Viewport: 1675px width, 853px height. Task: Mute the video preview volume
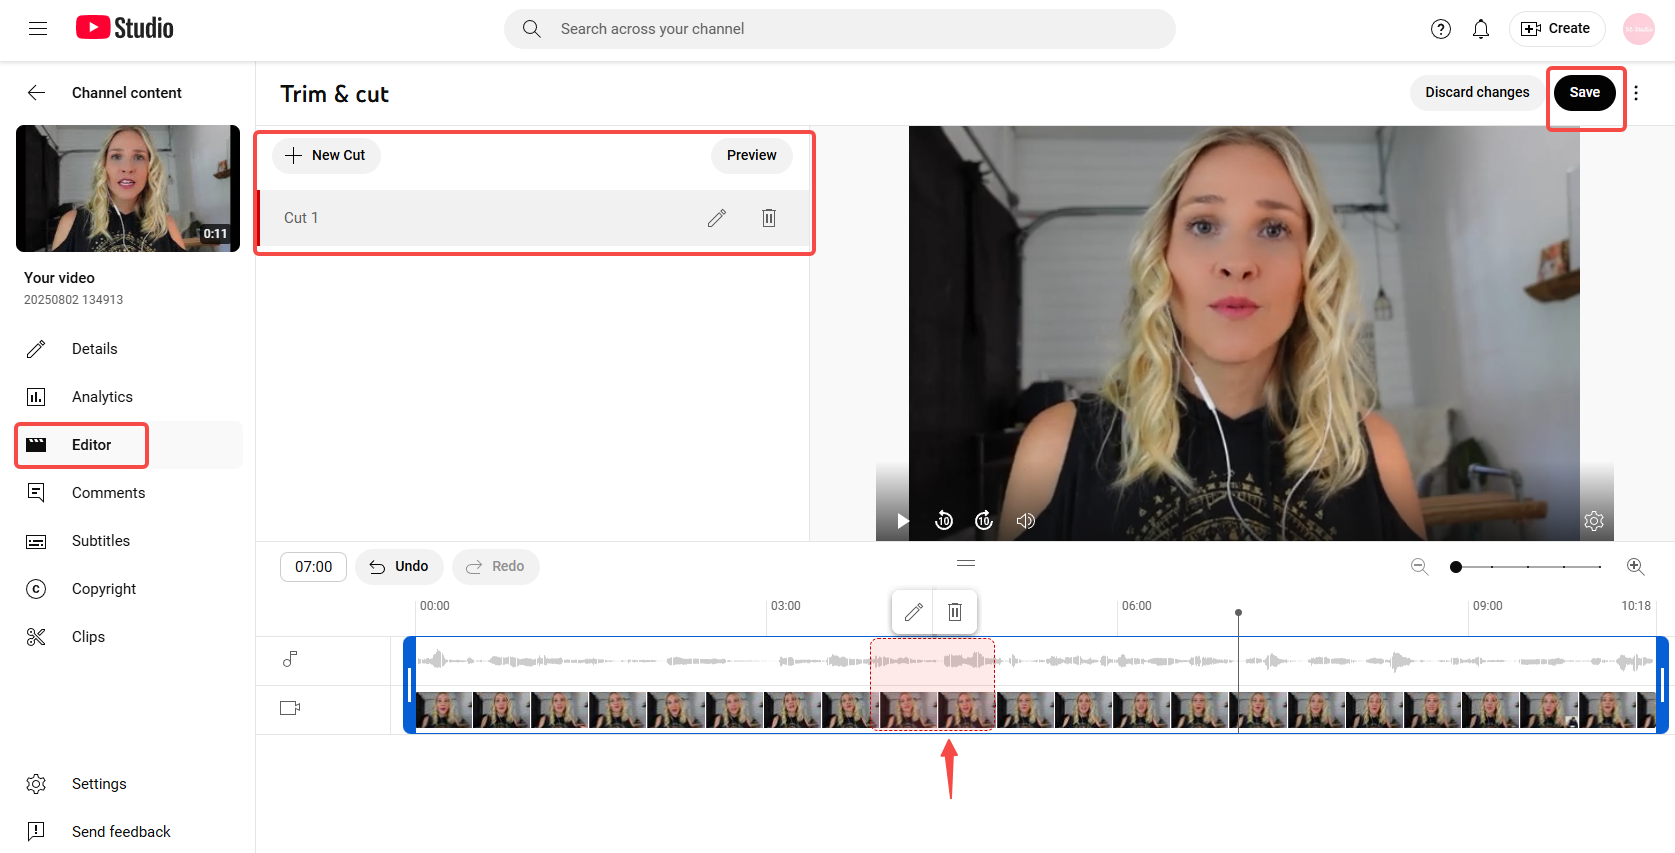(1025, 521)
